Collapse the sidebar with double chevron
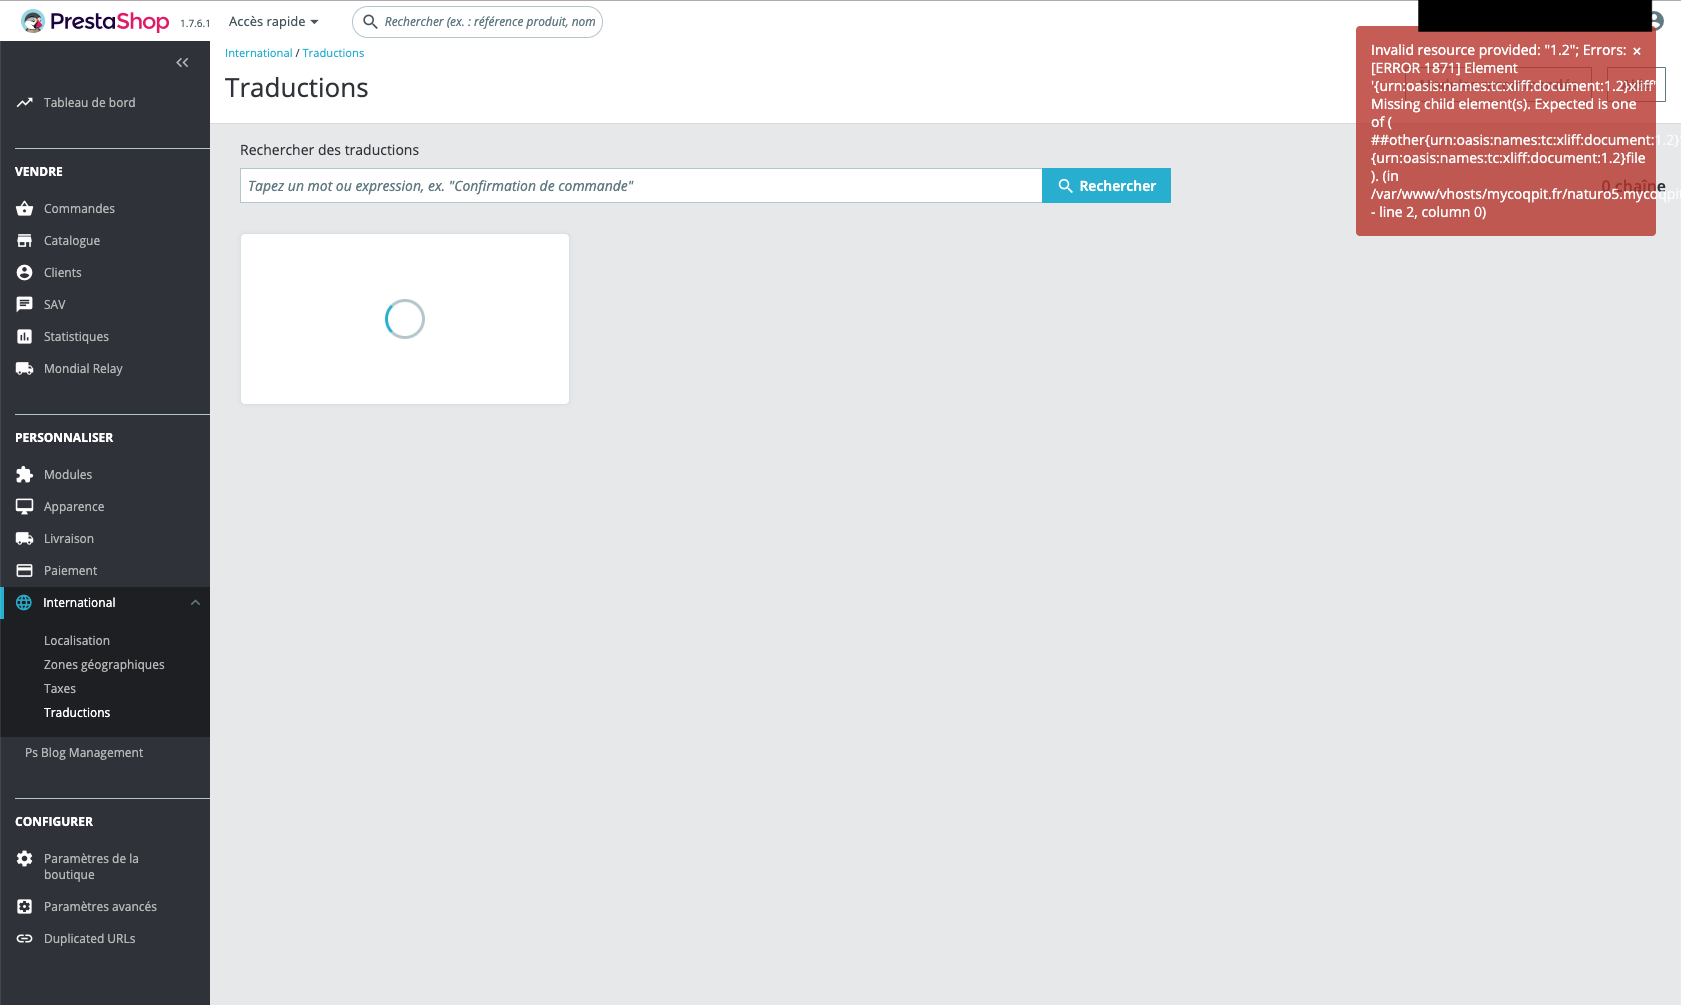Image resolution: width=1681 pixels, height=1005 pixels. (x=182, y=62)
